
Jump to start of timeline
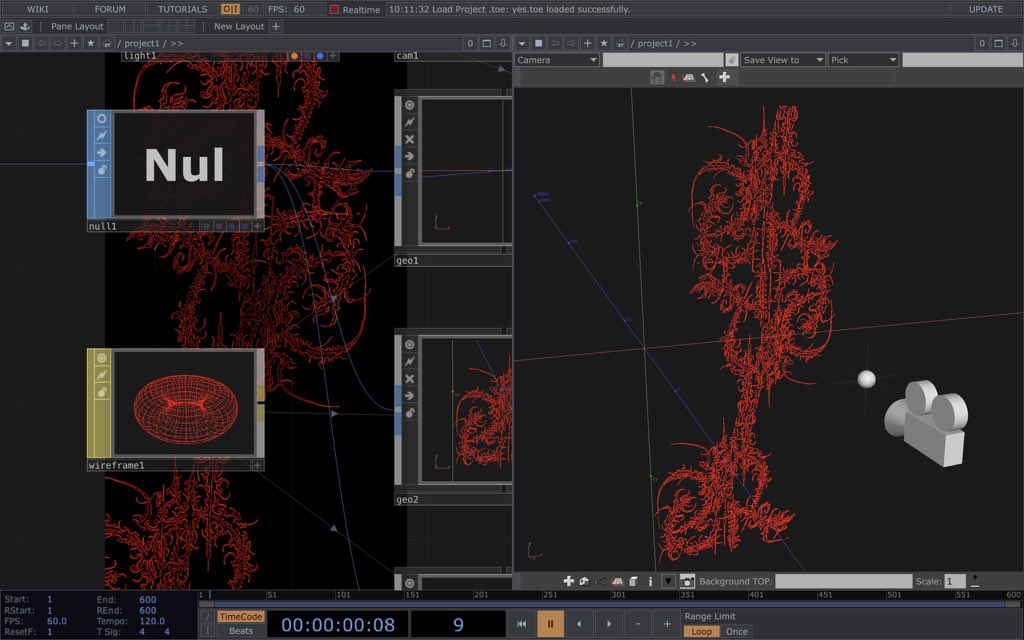pyautogui.click(x=521, y=624)
